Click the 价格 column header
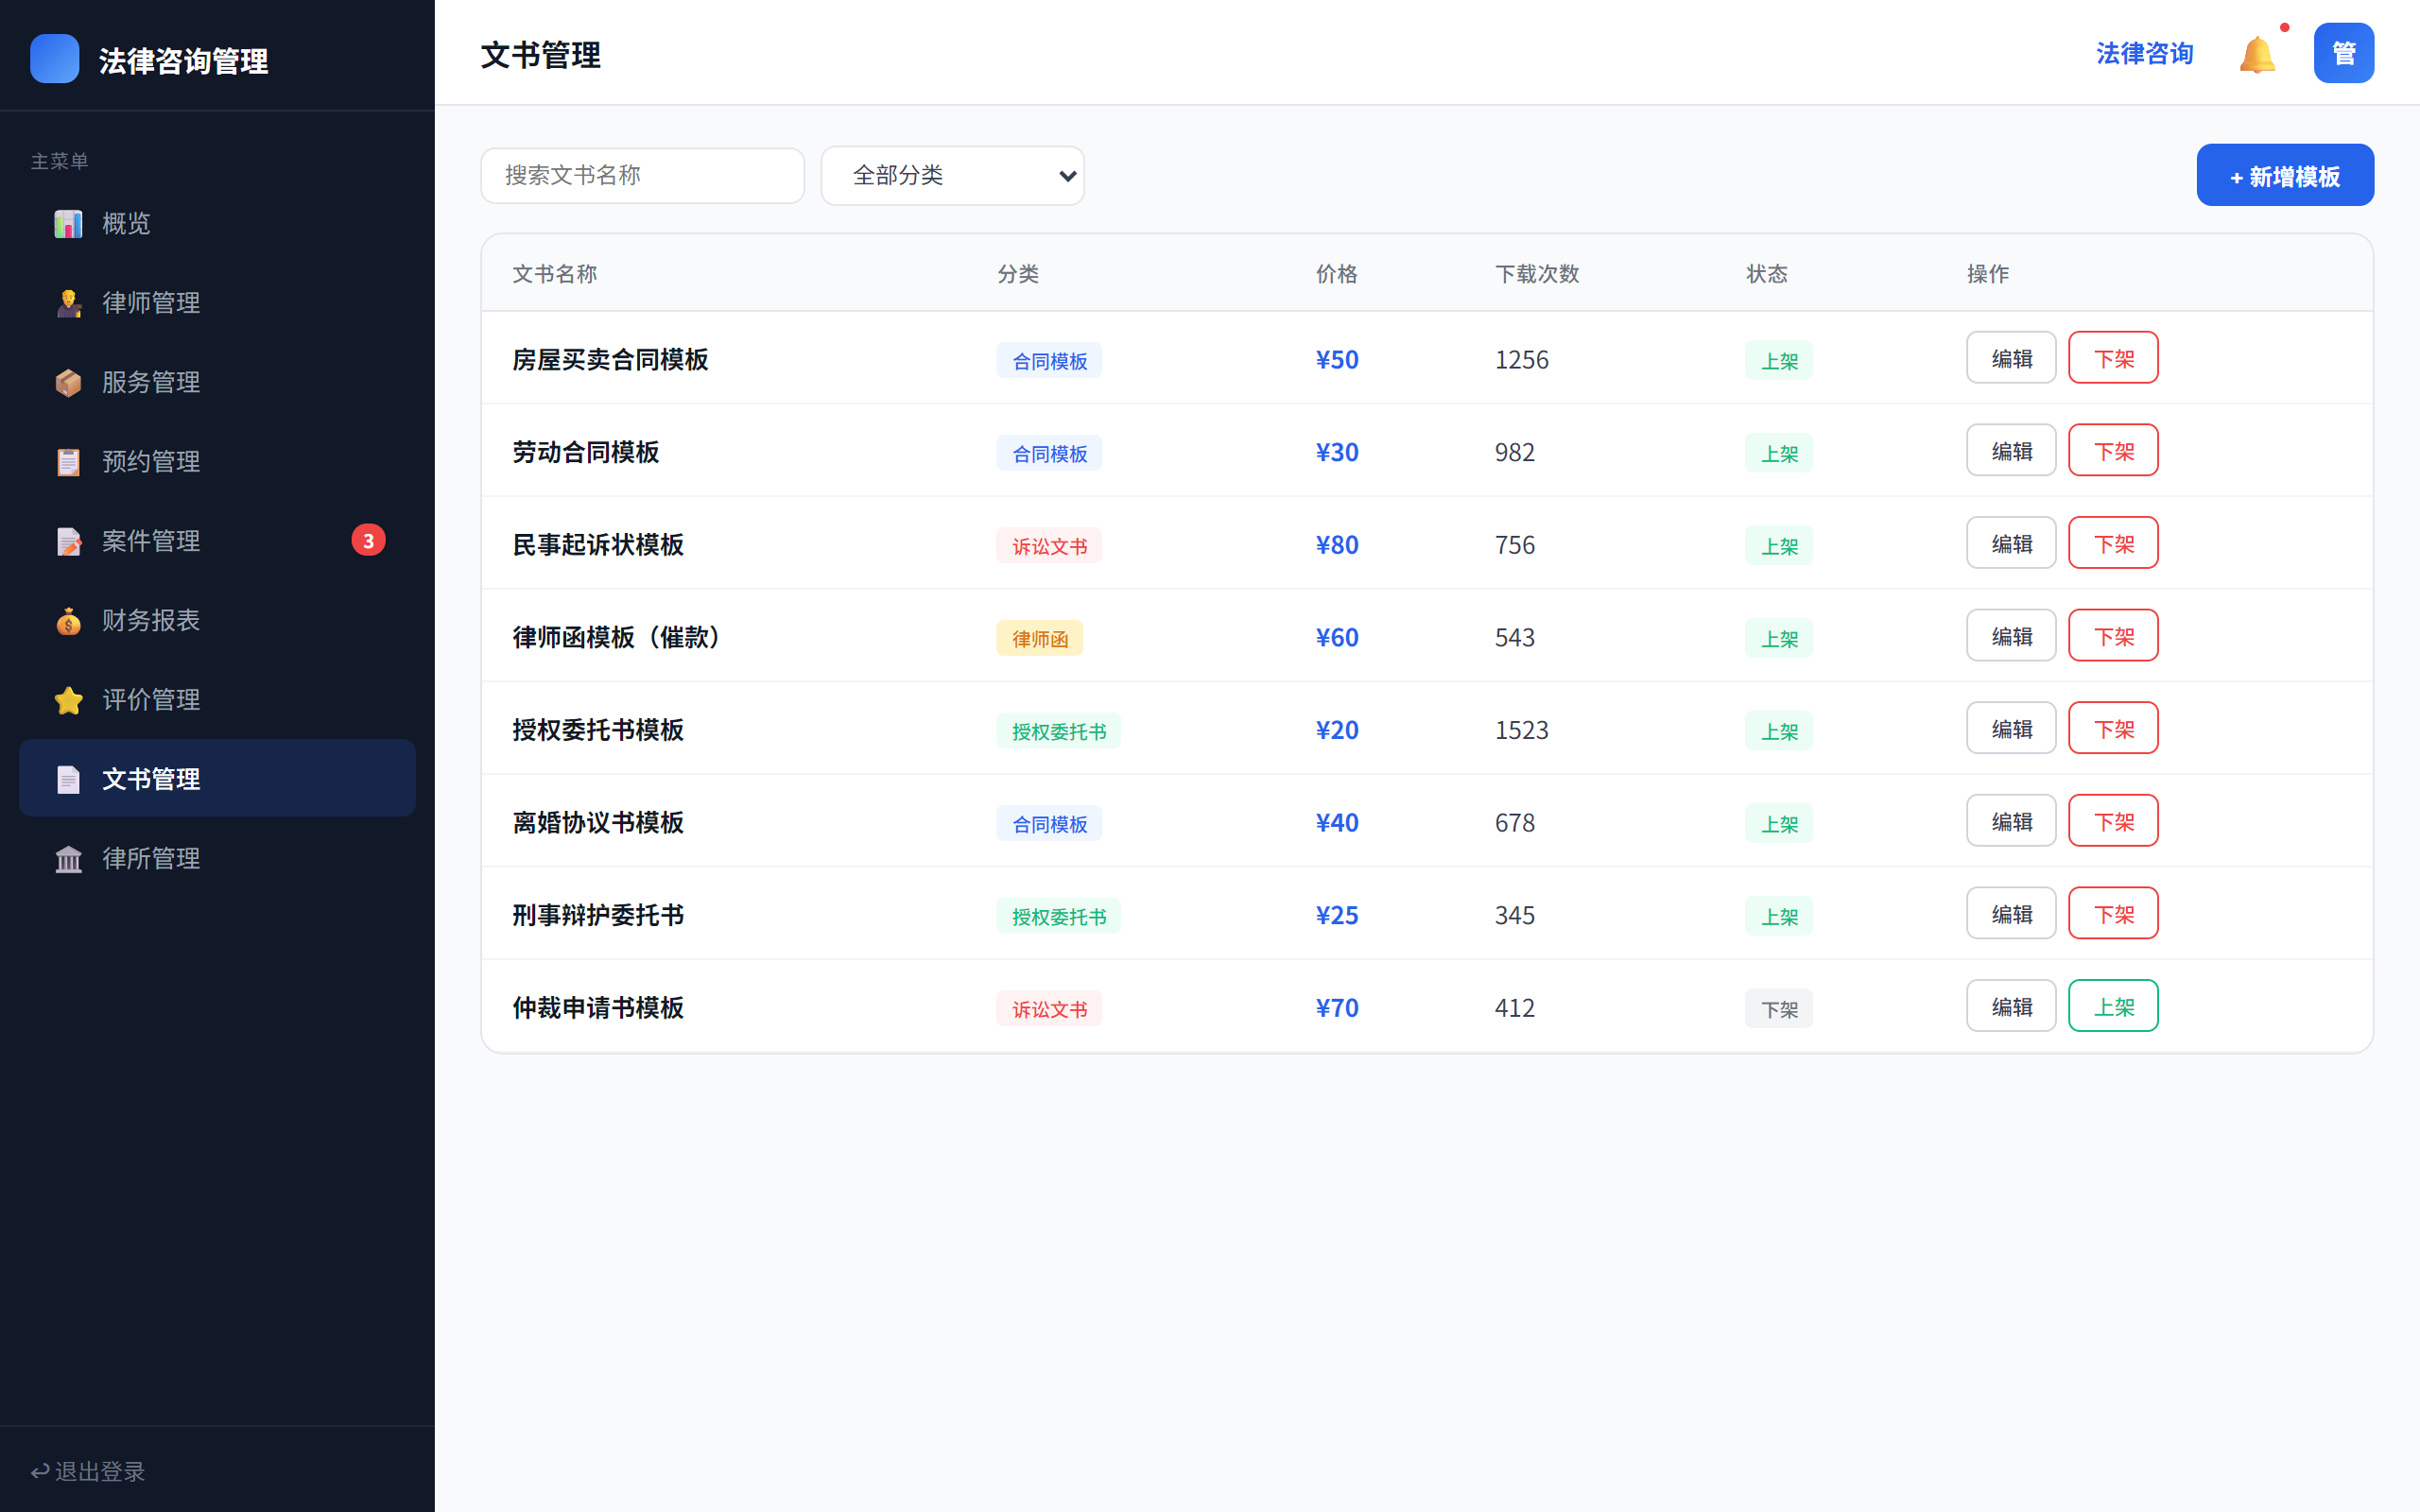 (x=1336, y=274)
